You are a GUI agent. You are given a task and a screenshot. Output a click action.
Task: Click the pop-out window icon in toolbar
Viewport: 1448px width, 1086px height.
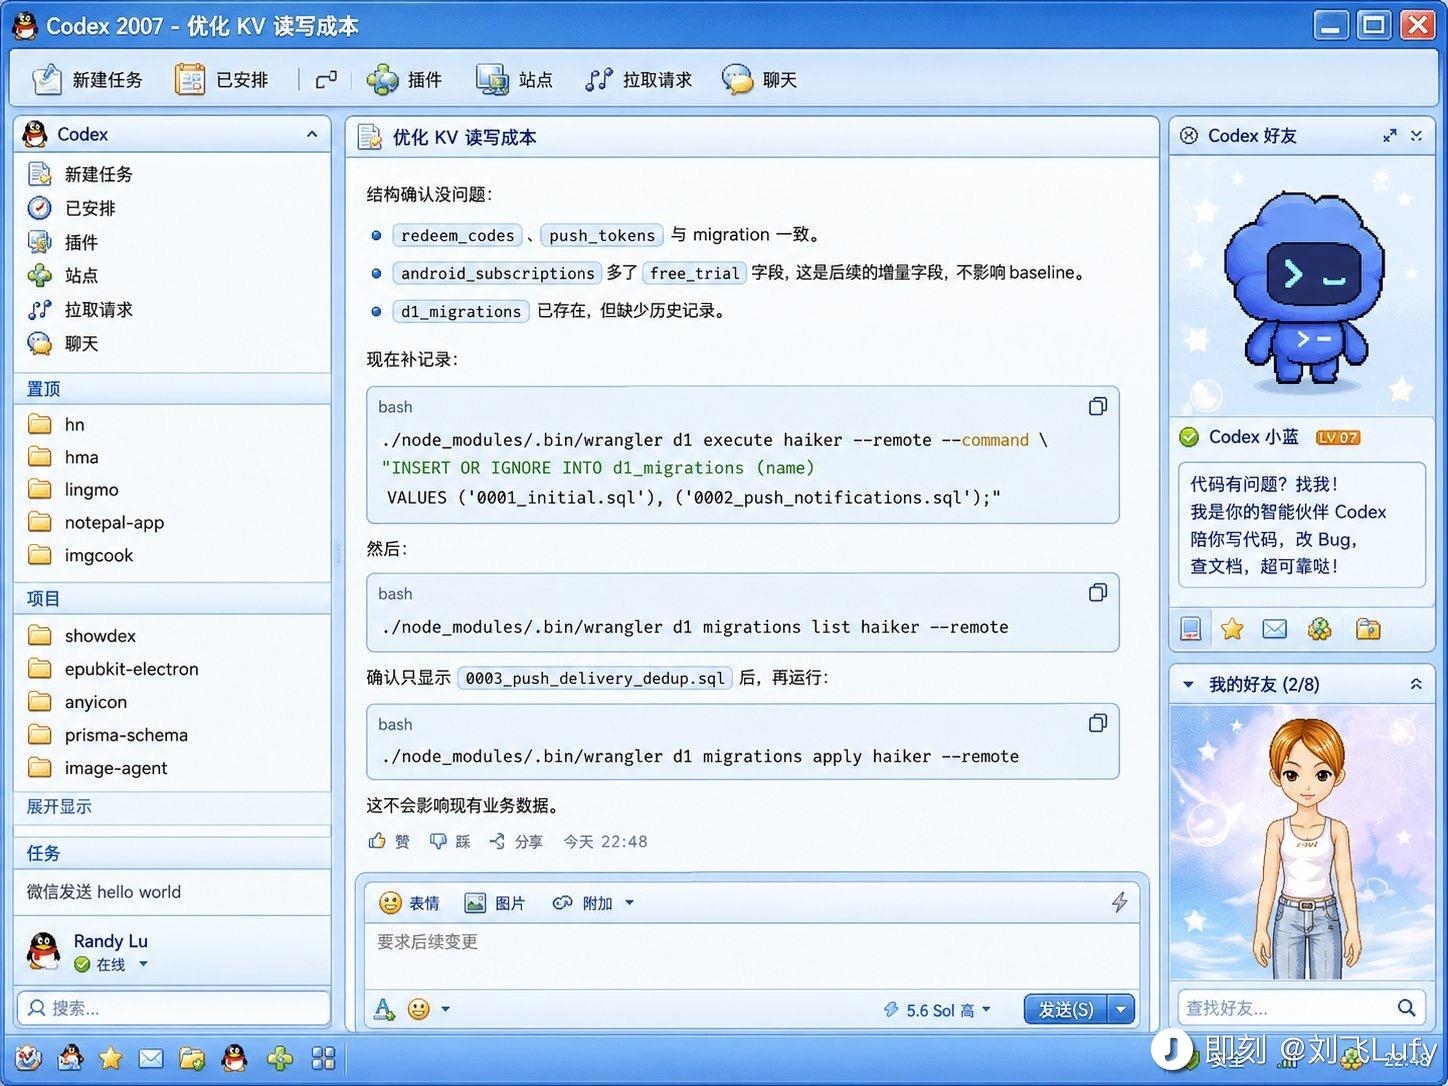[326, 80]
